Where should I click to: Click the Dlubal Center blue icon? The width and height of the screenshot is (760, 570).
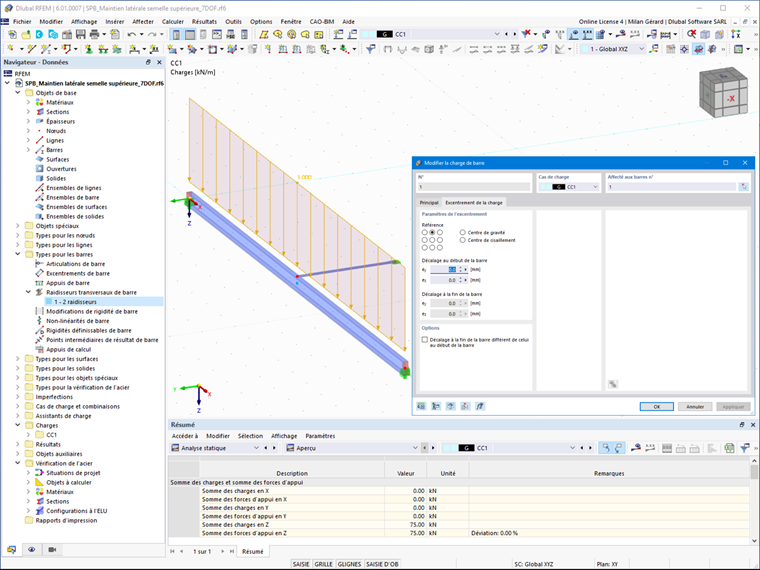39,34
